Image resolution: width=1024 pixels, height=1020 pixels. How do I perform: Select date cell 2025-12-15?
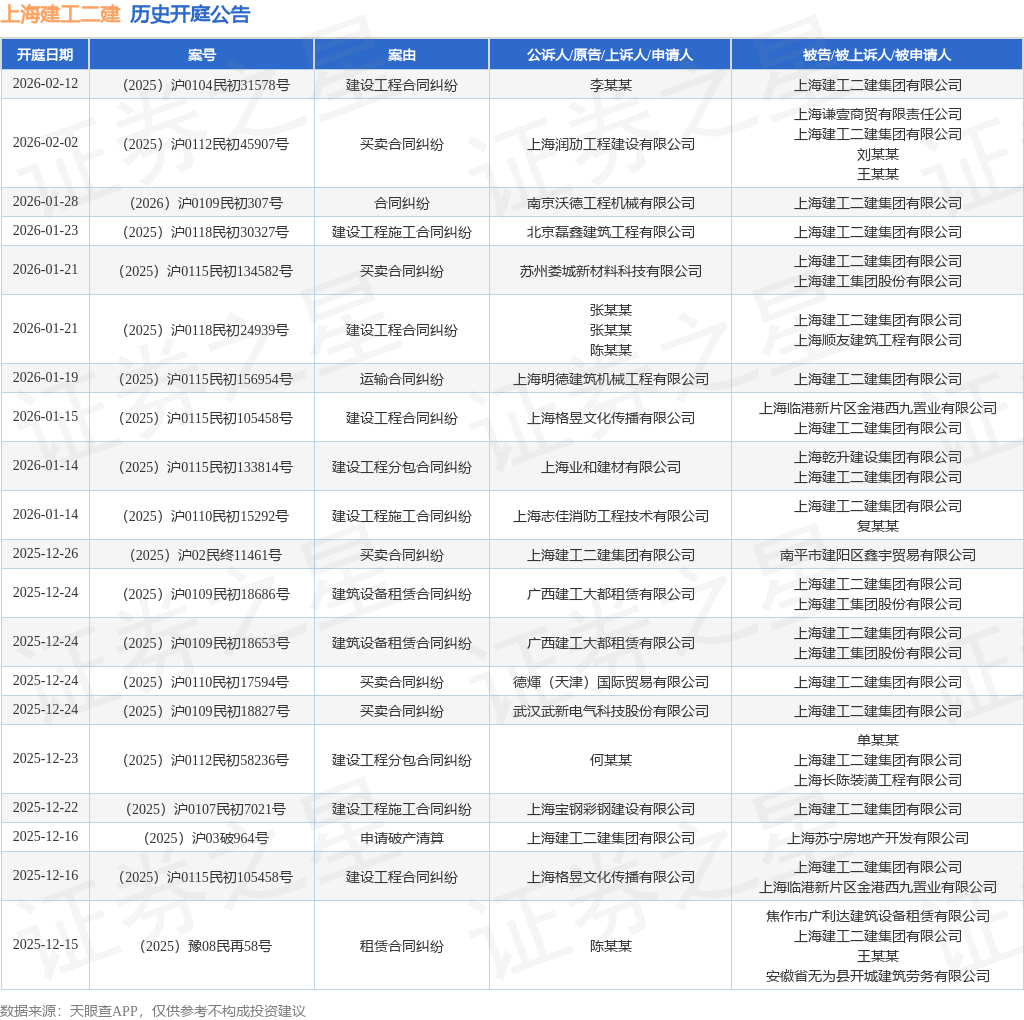pos(45,945)
